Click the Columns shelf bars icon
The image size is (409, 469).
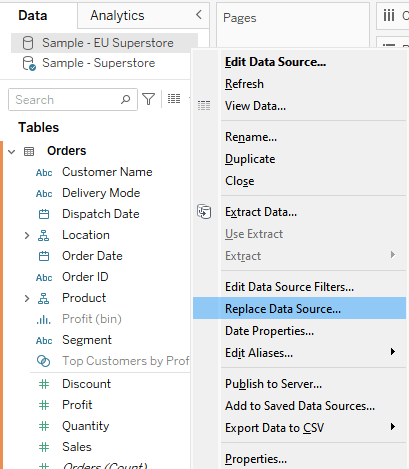[389, 15]
